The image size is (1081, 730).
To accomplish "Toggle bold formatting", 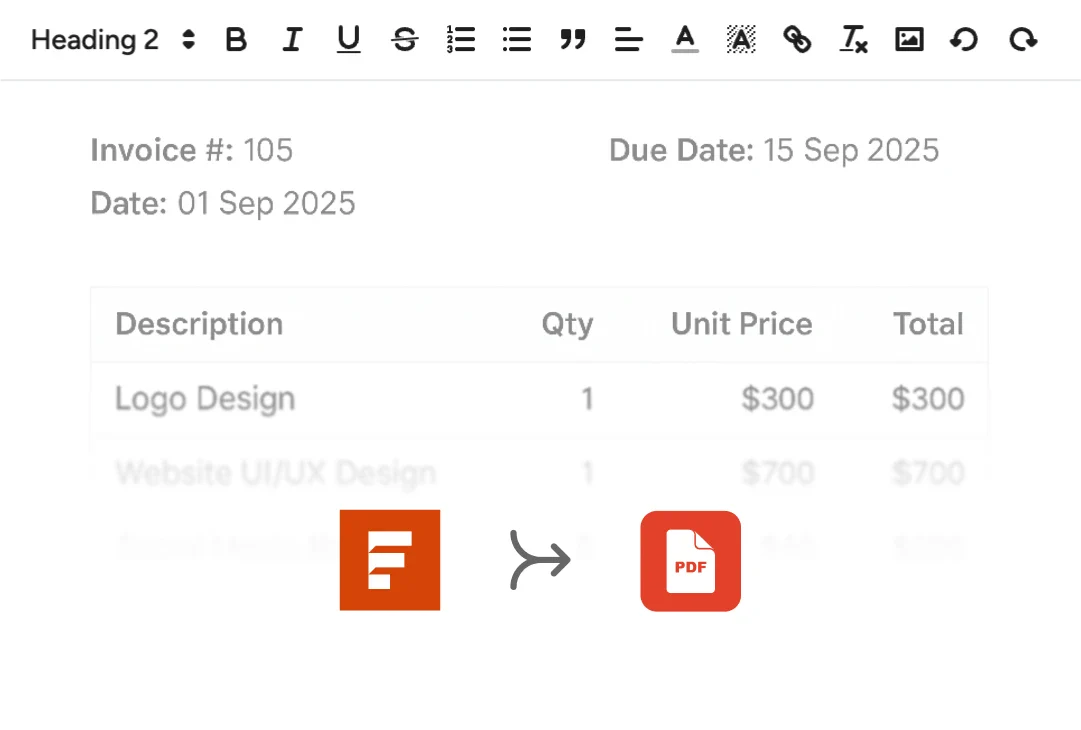I will [236, 40].
